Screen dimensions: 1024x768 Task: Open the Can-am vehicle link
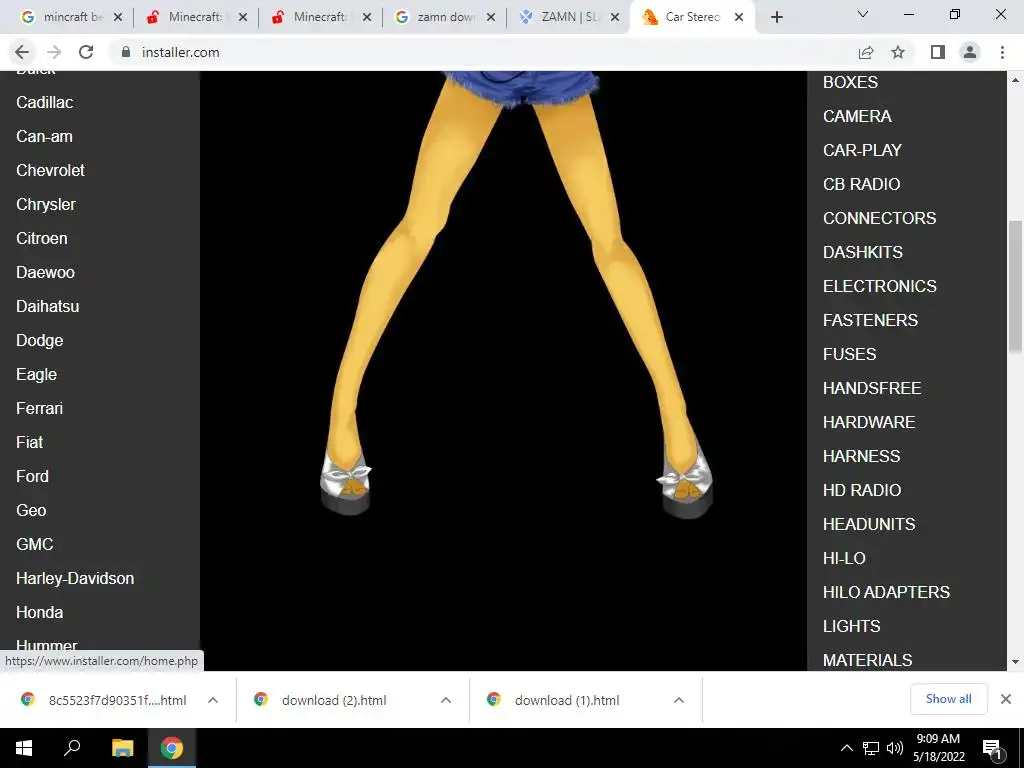point(44,136)
